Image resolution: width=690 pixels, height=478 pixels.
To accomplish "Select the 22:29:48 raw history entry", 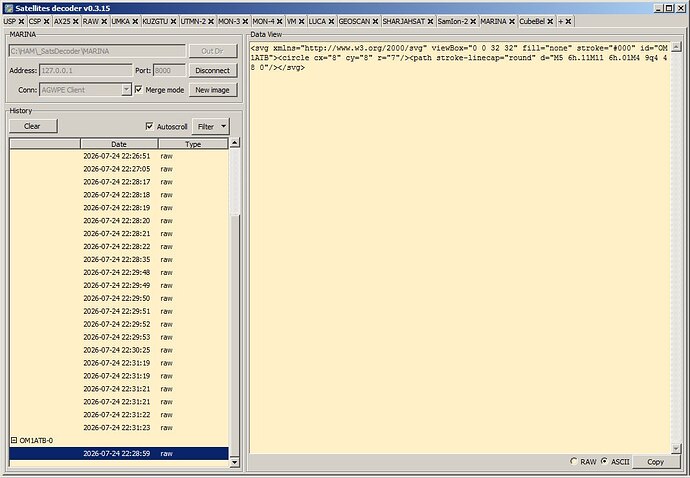I will tap(119, 272).
